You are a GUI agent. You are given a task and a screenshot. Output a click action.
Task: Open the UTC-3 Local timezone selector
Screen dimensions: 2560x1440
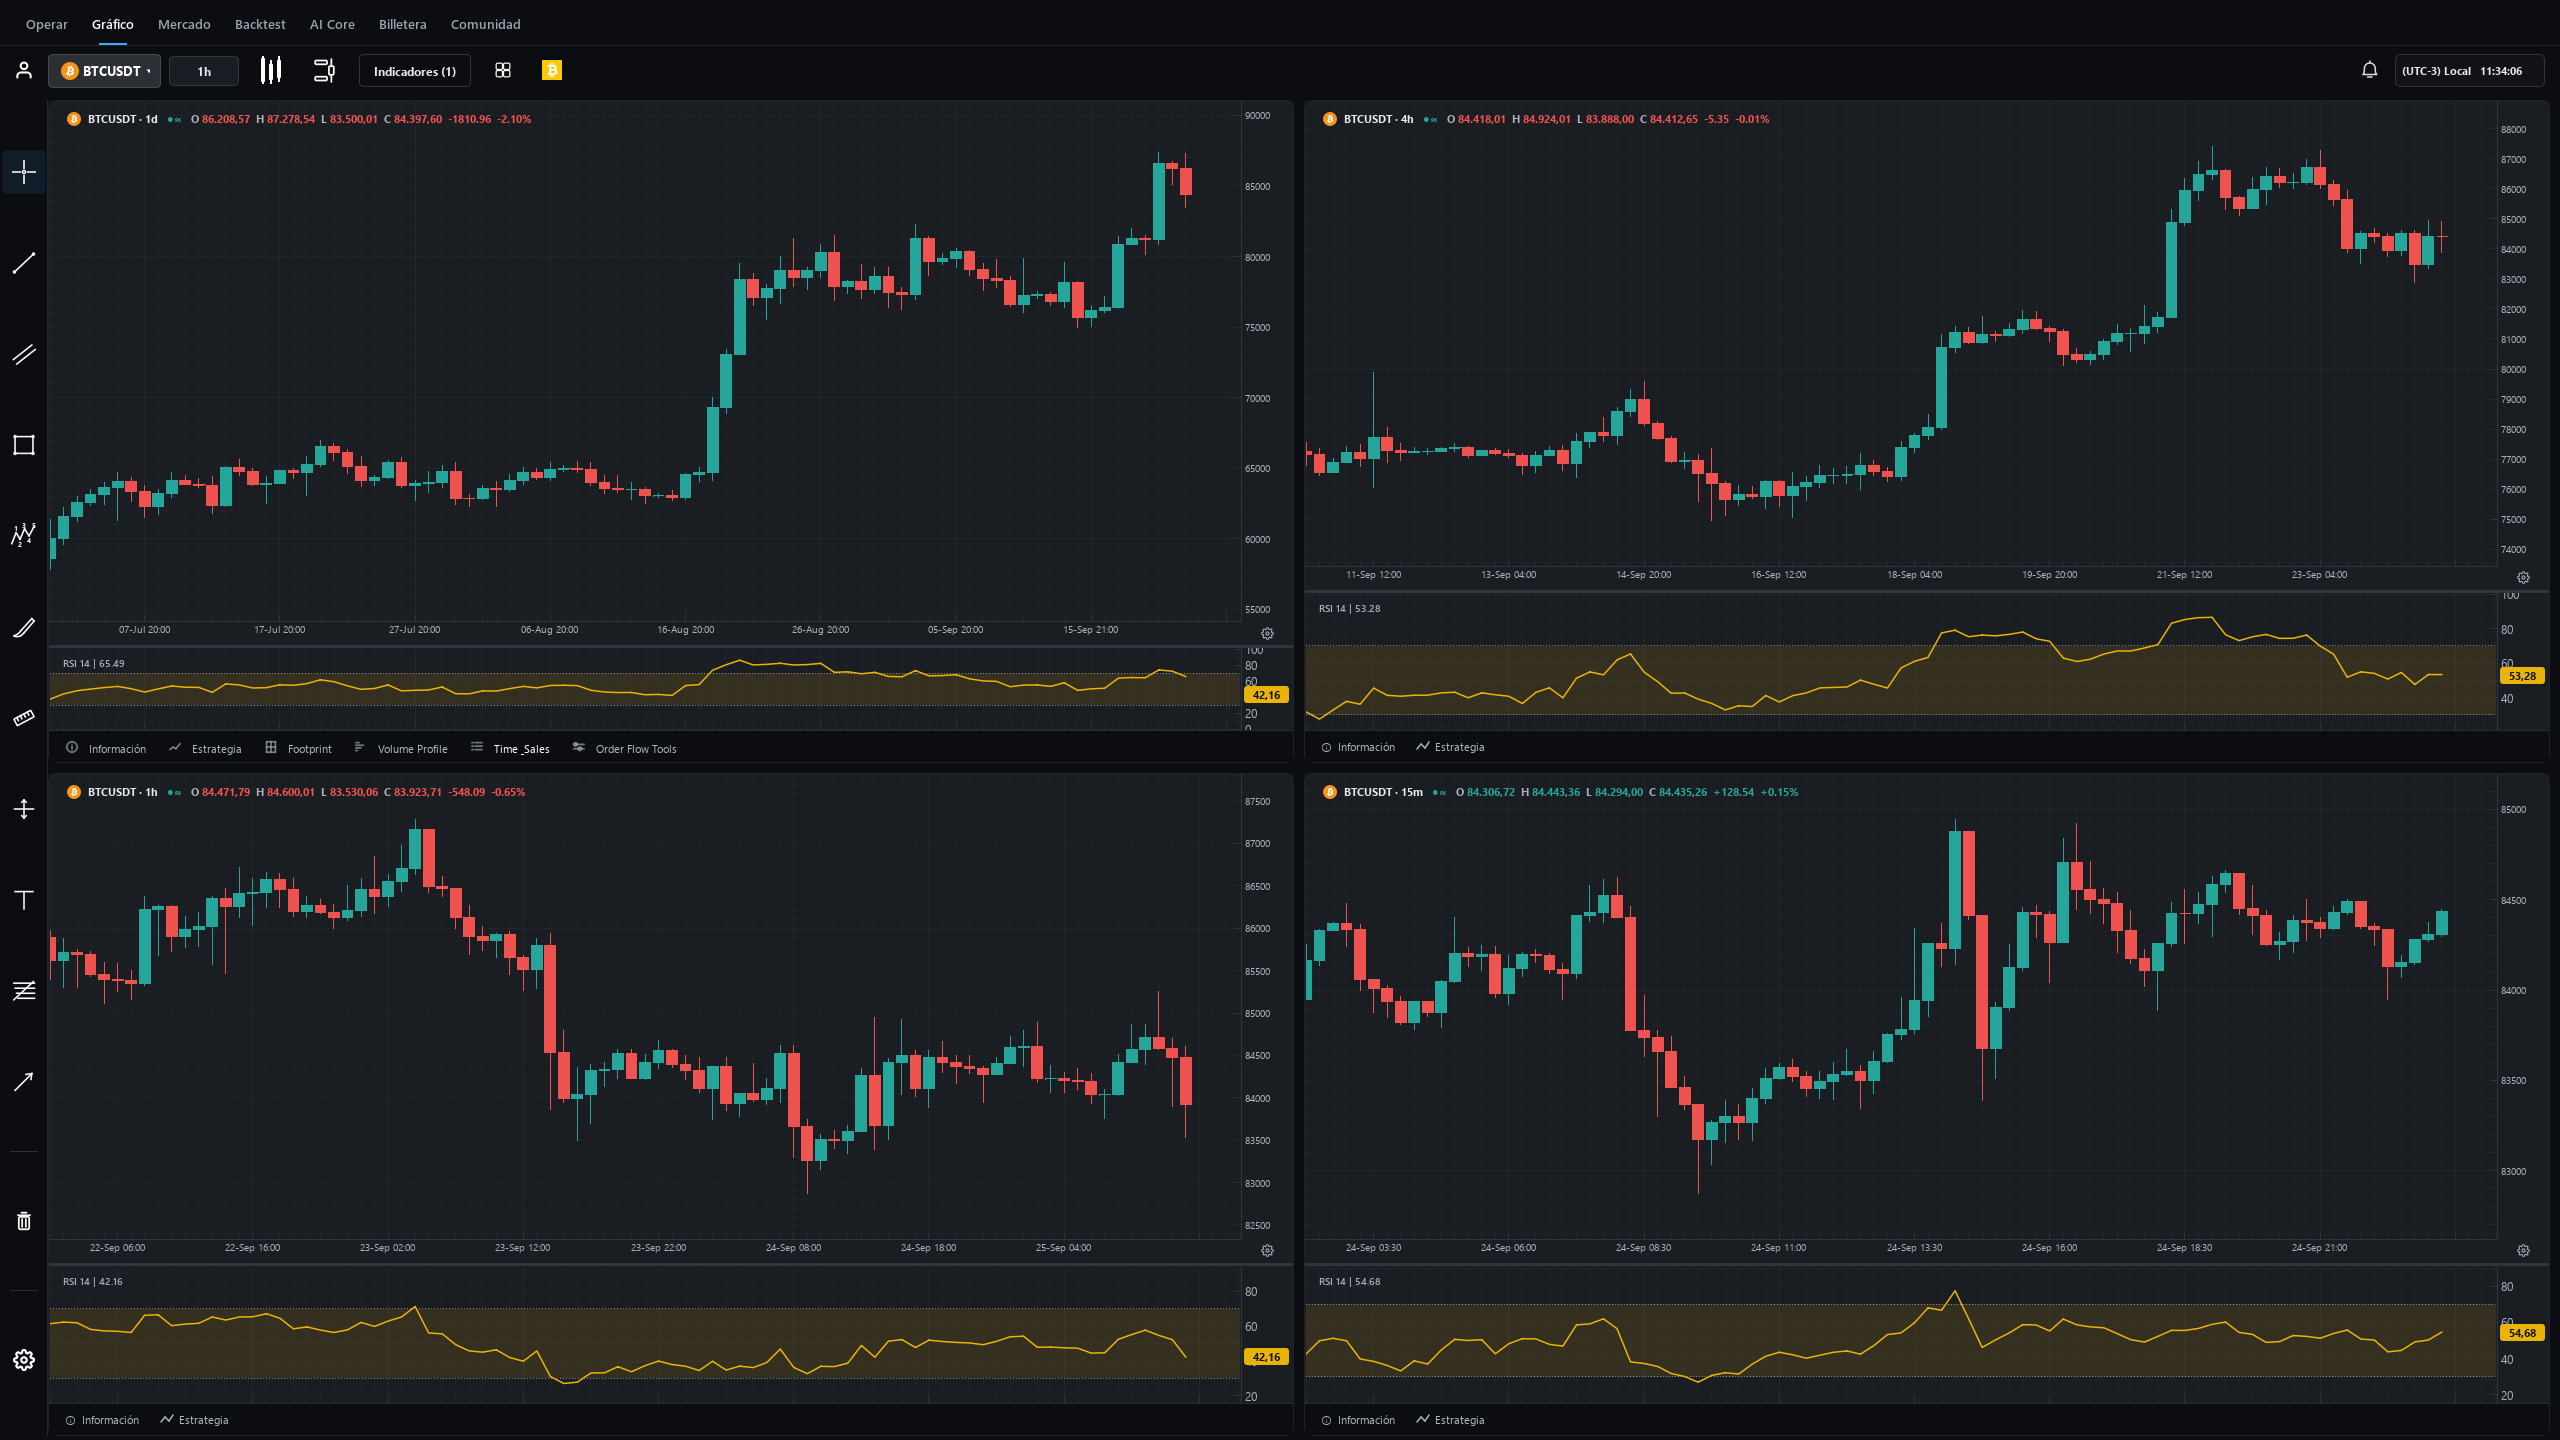pos(2469,71)
